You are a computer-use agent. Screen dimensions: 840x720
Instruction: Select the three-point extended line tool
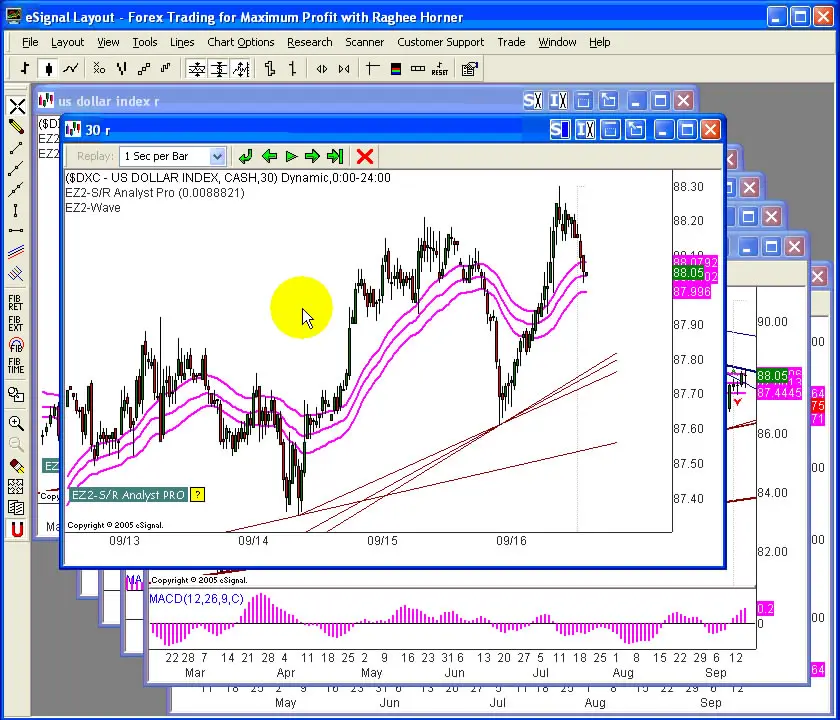16,189
